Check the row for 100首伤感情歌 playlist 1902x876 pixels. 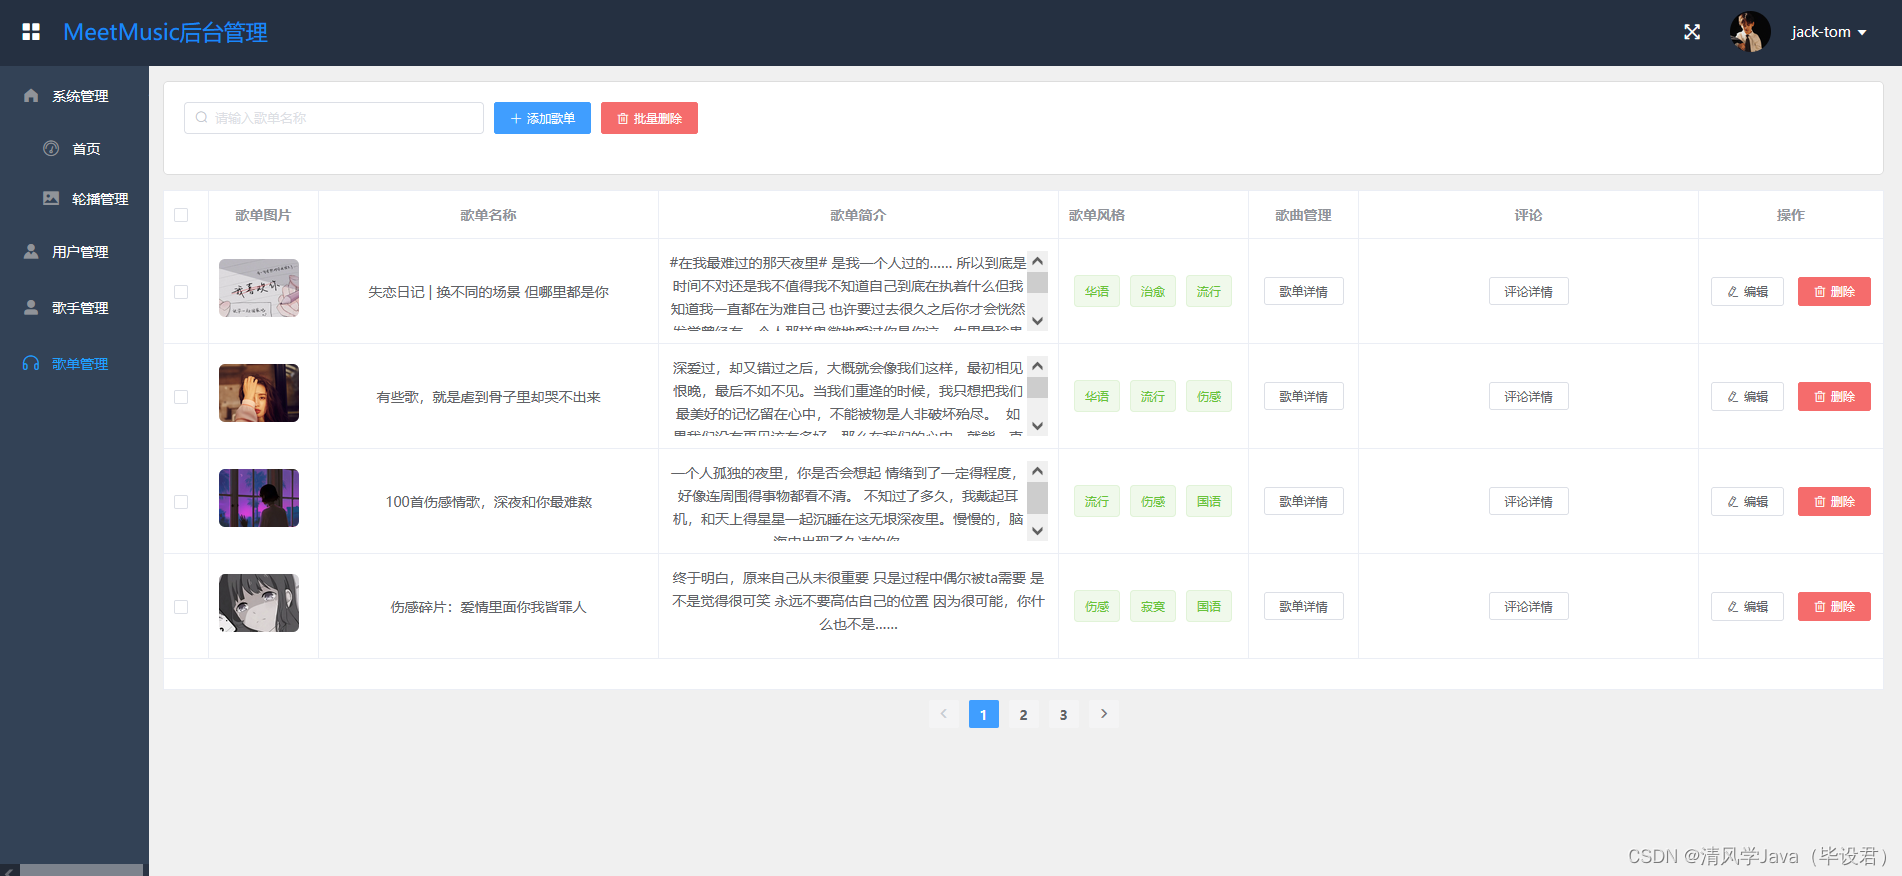tap(181, 502)
